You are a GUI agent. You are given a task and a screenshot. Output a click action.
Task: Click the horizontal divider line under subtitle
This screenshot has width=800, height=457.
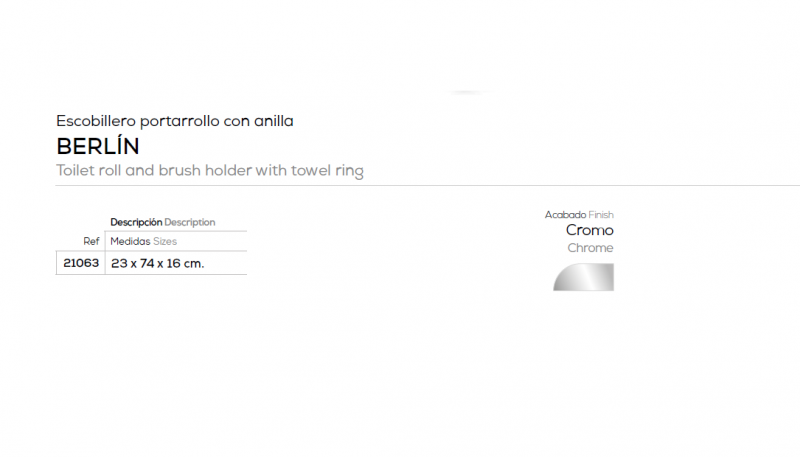(x=428, y=186)
